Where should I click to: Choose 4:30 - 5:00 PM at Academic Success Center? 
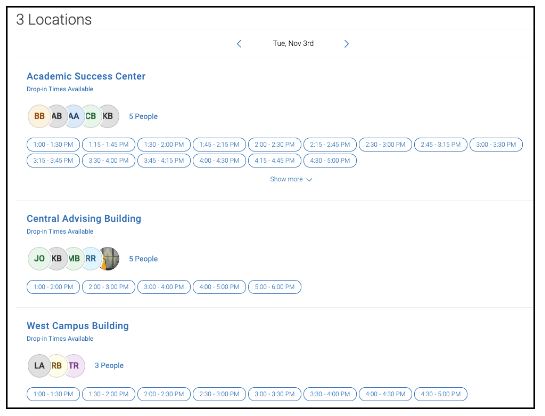[x=330, y=161]
